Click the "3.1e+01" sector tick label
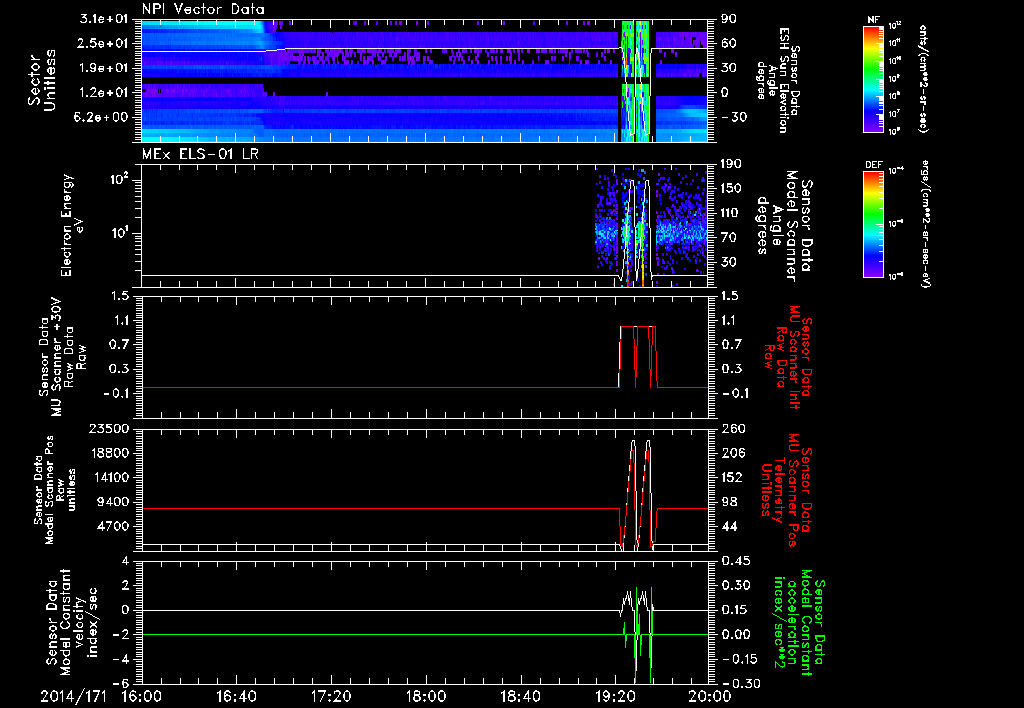 click(x=104, y=19)
